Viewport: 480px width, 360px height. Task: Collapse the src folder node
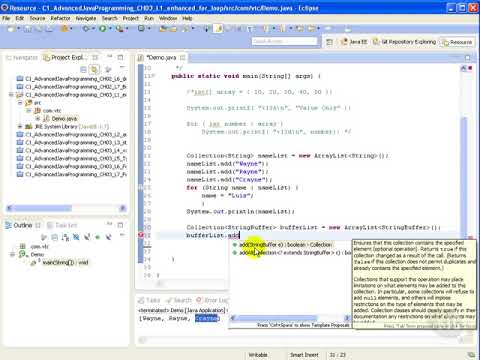[20, 103]
